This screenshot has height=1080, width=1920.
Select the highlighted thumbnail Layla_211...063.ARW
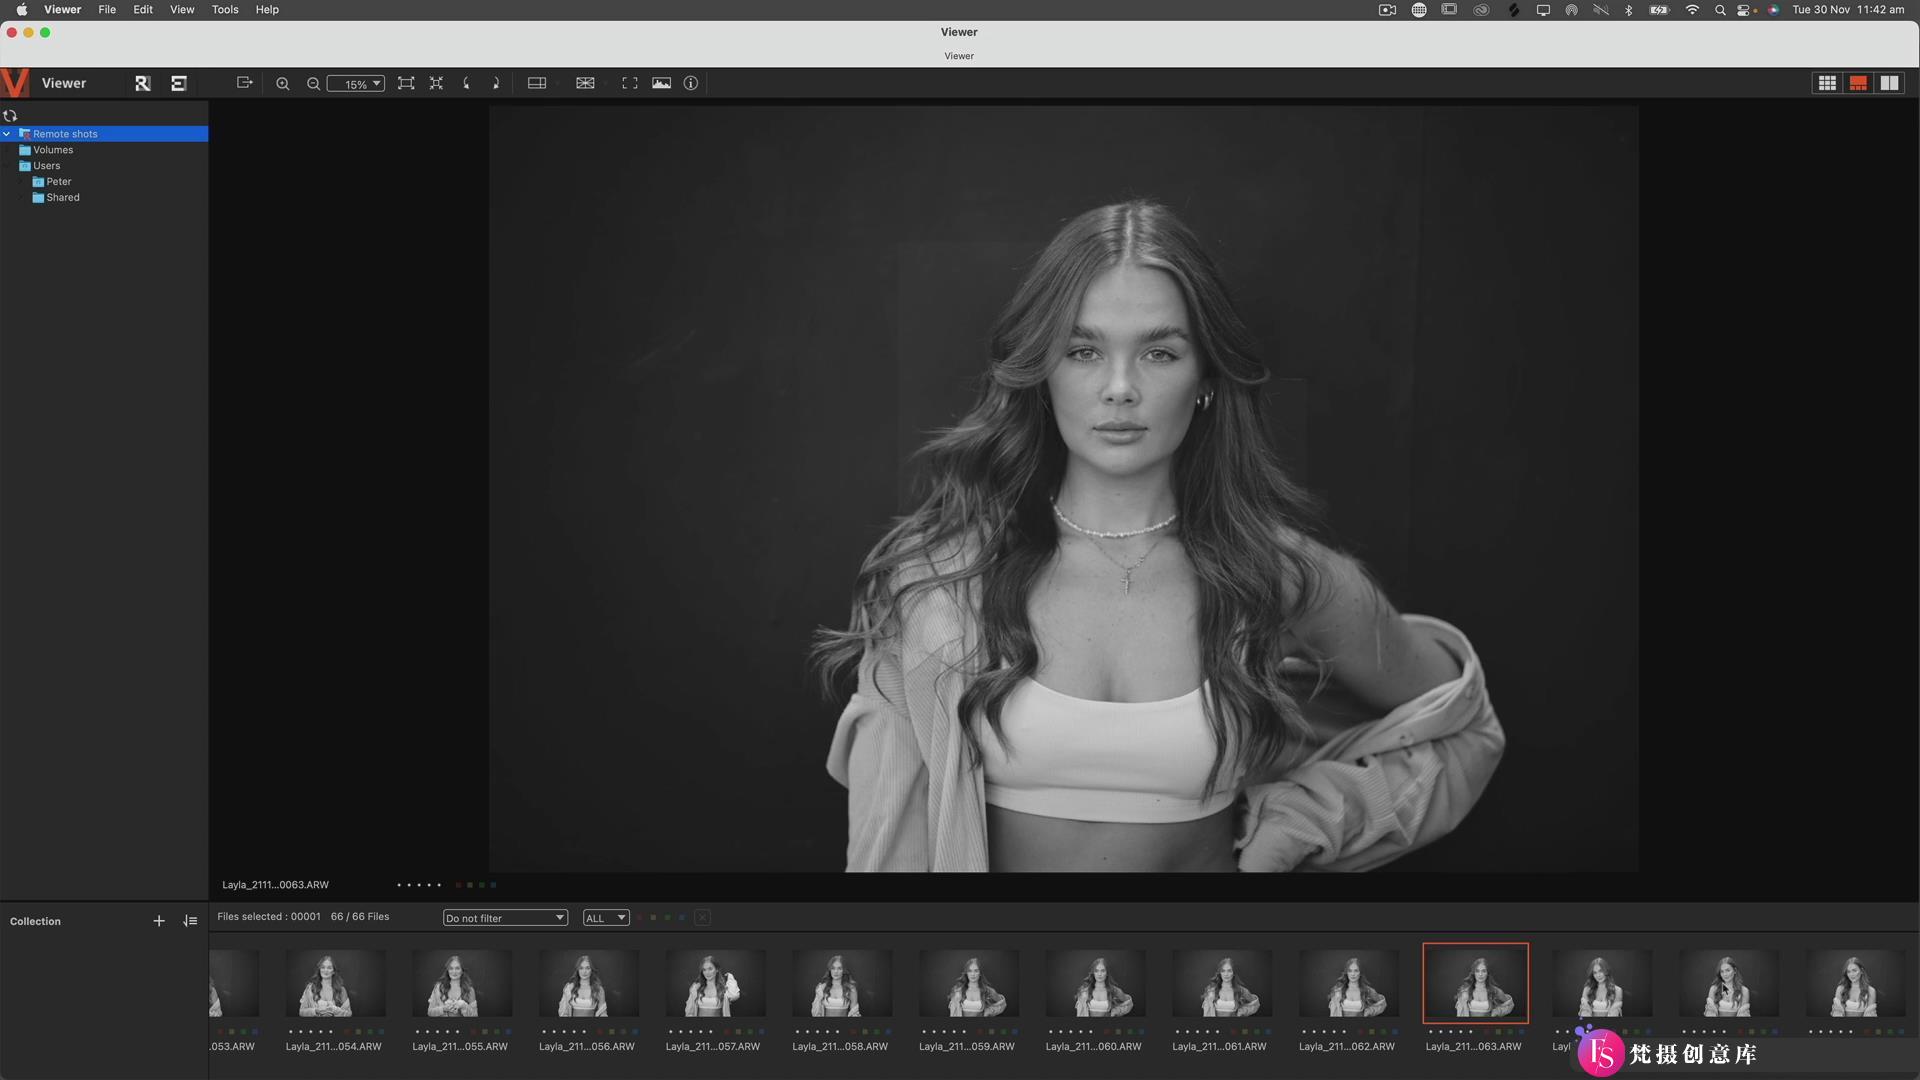tap(1475, 983)
